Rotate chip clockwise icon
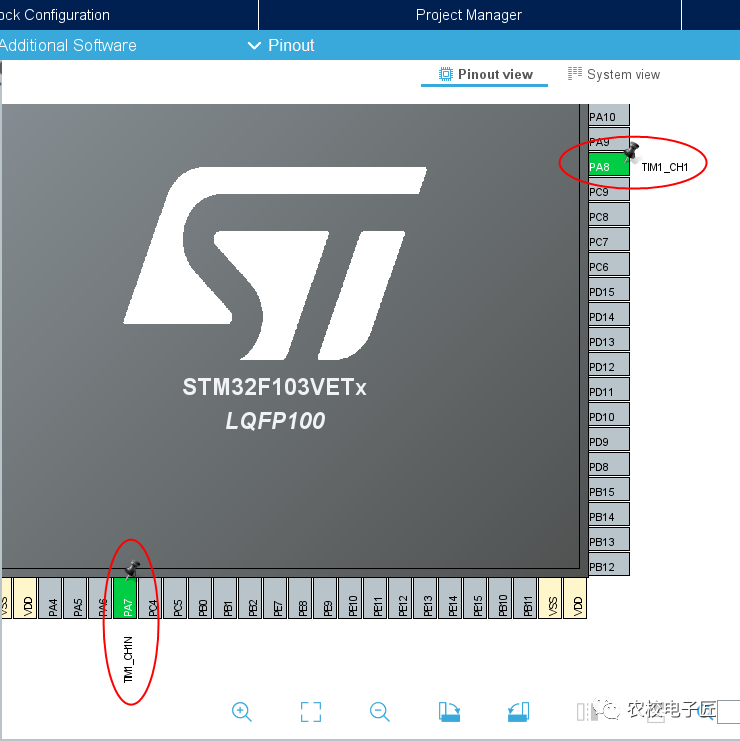Screen dimensions: 740x741 449,712
